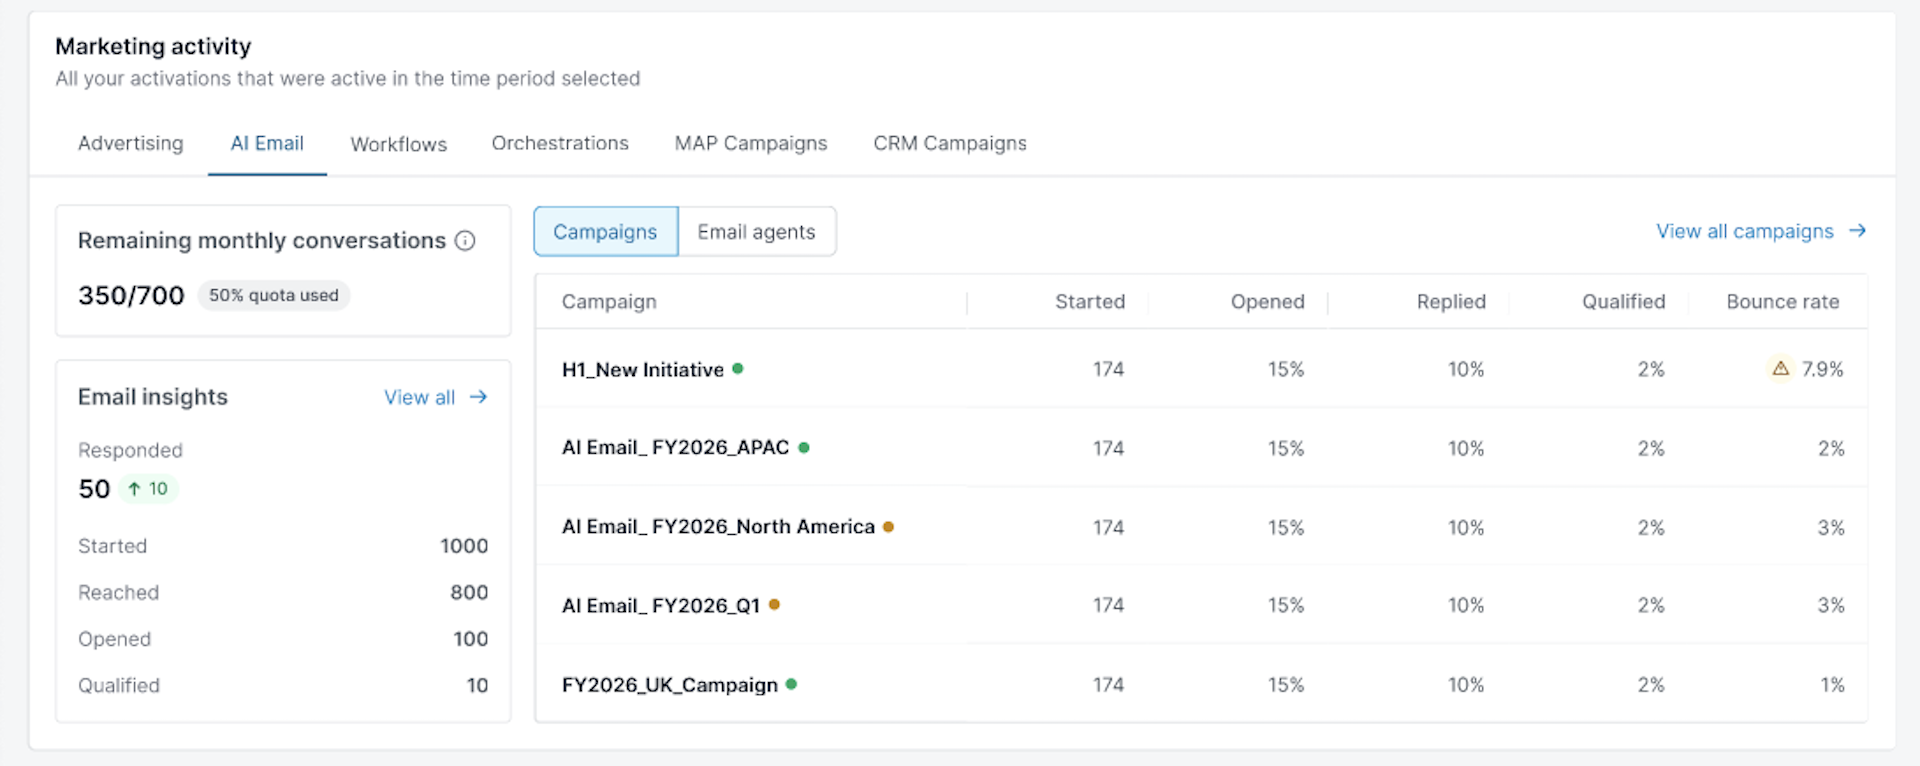Select the Campaigns segment

(x=605, y=231)
